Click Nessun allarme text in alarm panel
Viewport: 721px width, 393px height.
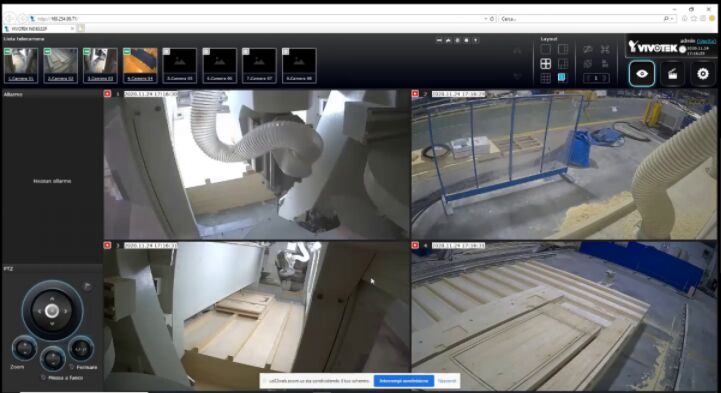(x=52, y=181)
